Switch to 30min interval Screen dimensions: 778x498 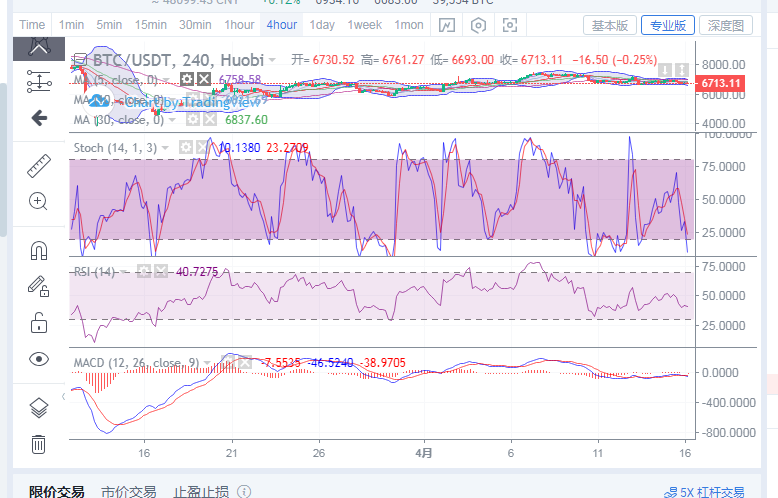tap(195, 25)
